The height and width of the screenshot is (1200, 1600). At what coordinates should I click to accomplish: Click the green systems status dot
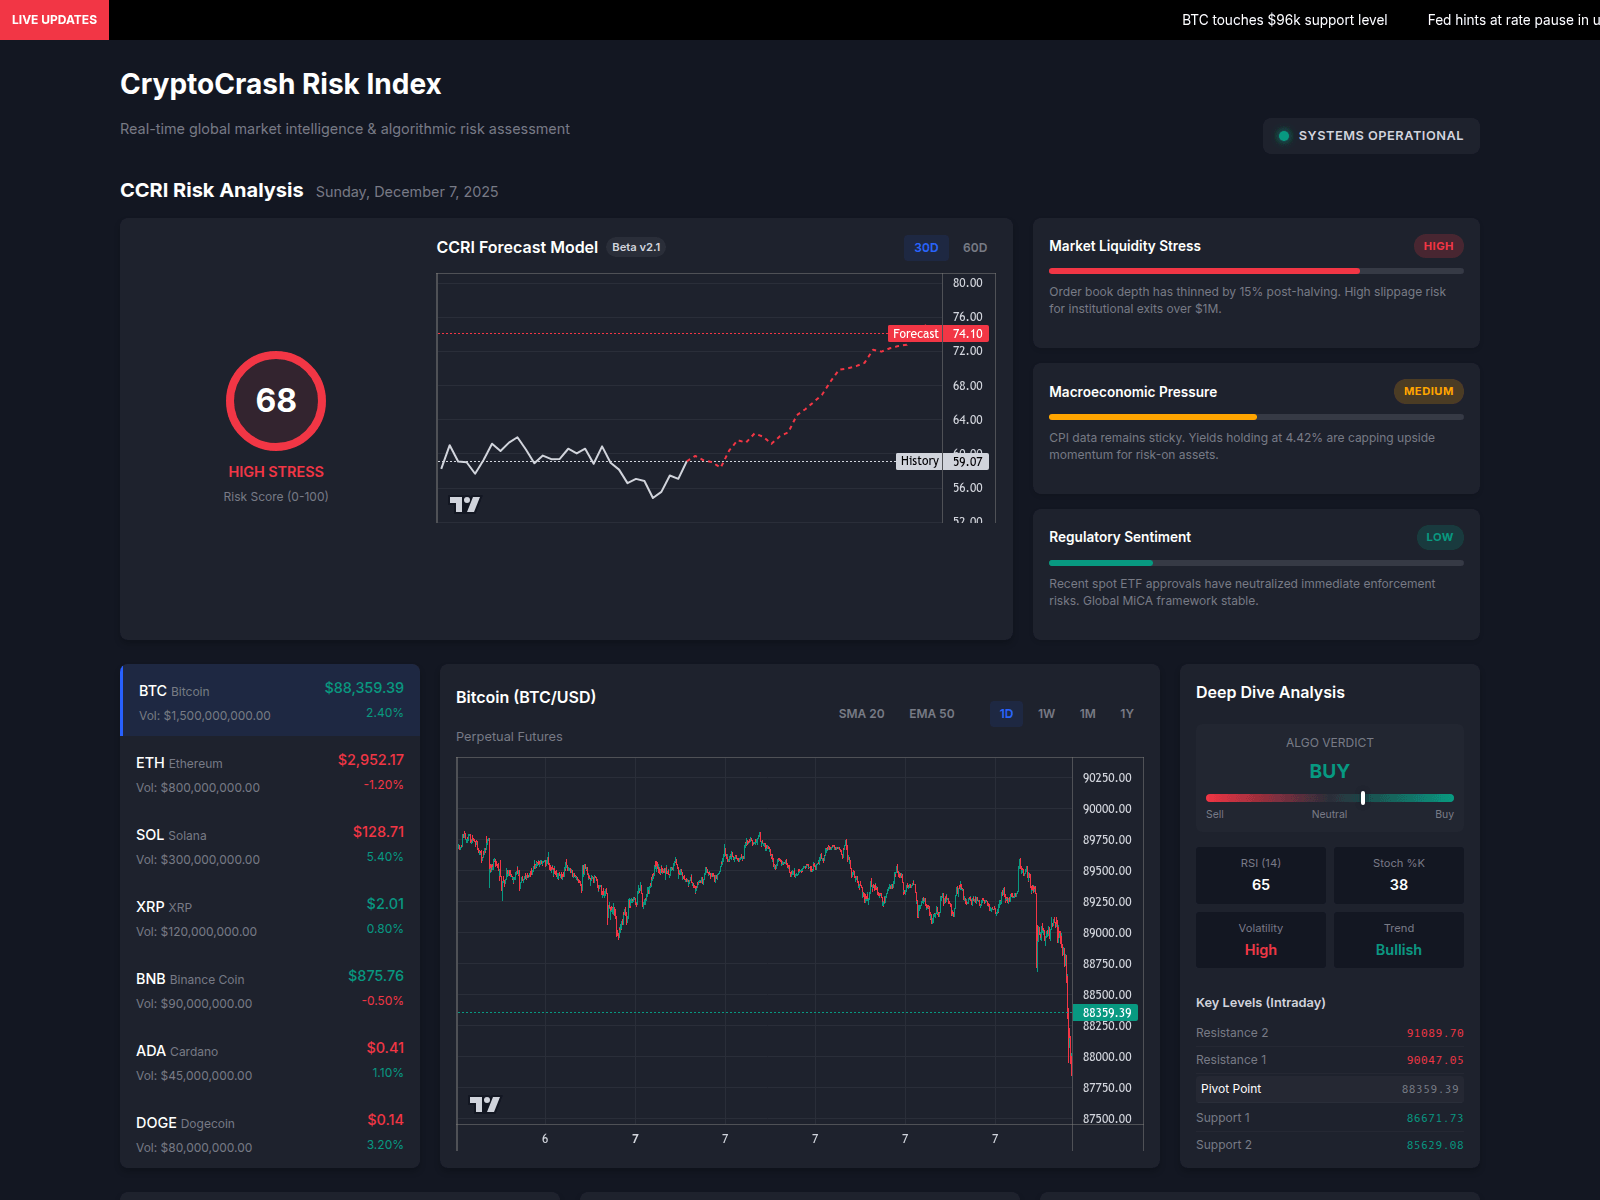click(x=1284, y=136)
